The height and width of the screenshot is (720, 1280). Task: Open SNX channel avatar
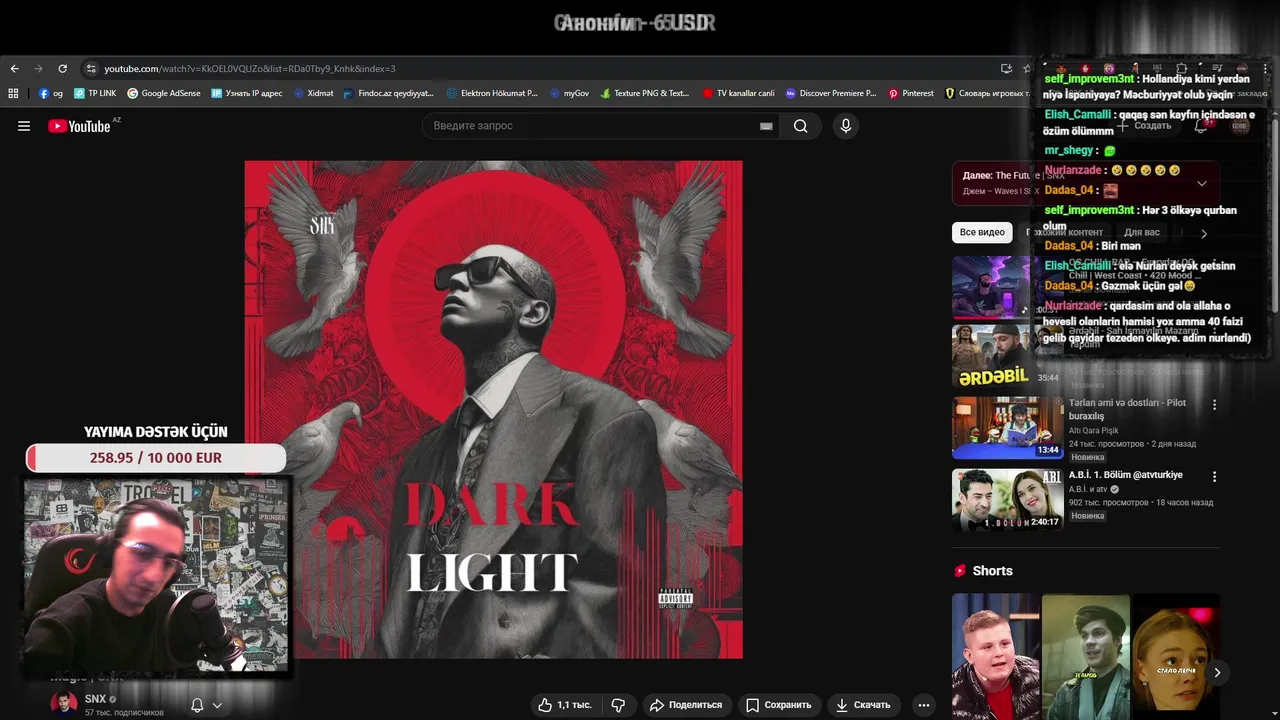[x=64, y=704]
